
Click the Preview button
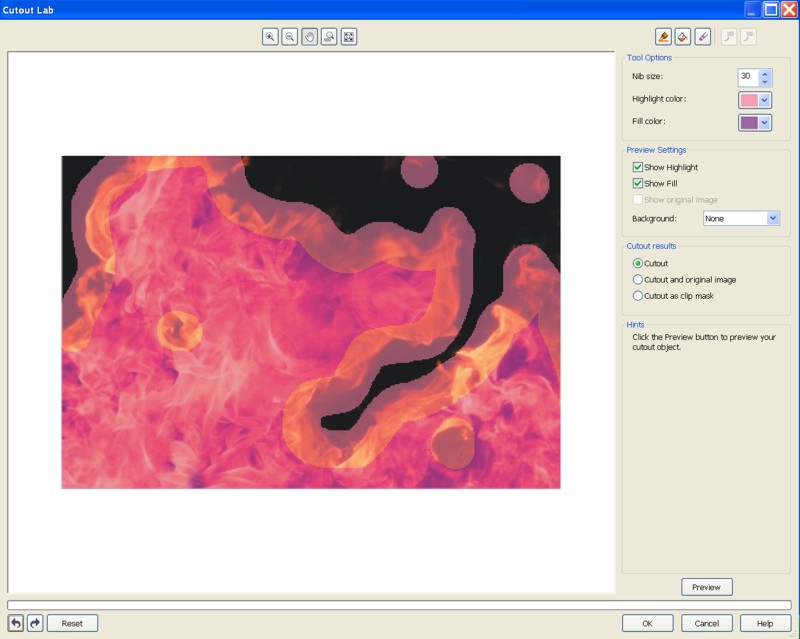click(707, 587)
